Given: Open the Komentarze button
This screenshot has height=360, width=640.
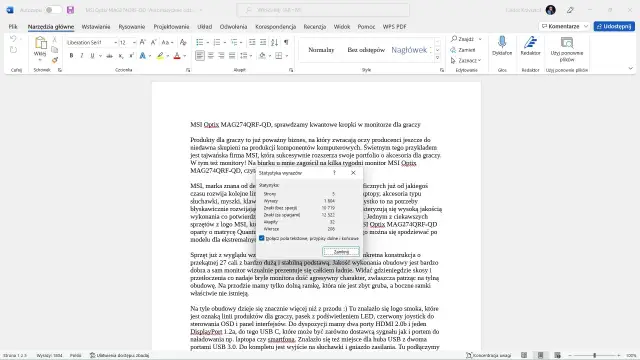Looking at the screenshot, I should [x=564, y=26].
